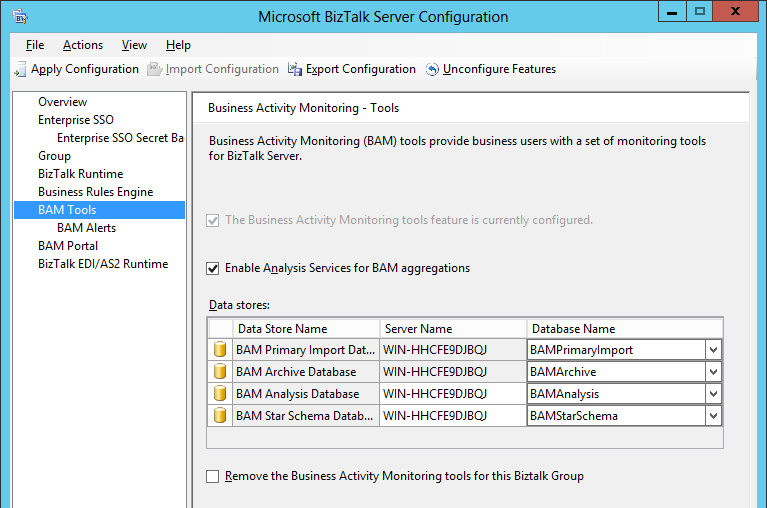Open the BAMStarSchema database dropdown arrow
The height and width of the screenshot is (508, 767).
[x=713, y=416]
